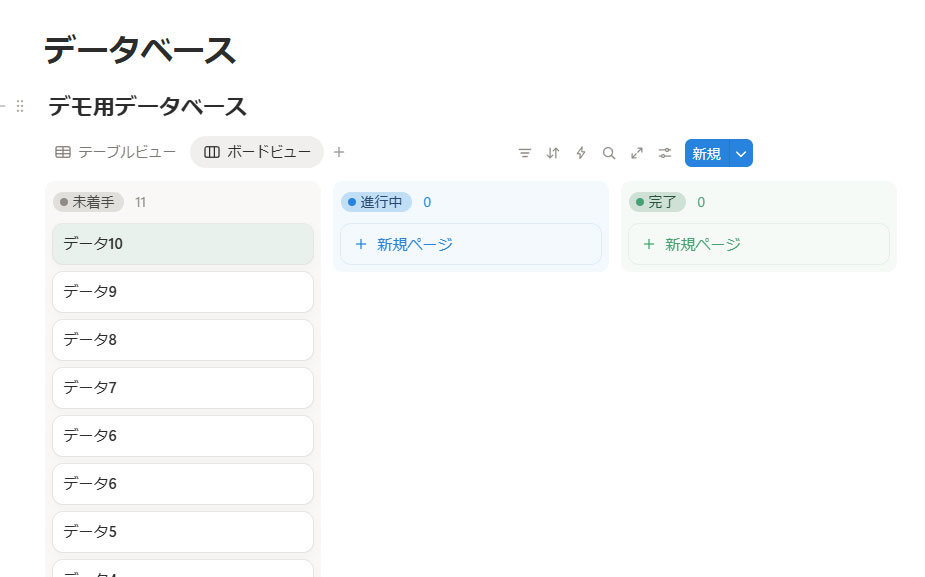Open the データ10 card
This screenshot has width=925, height=577.
pyautogui.click(x=183, y=243)
